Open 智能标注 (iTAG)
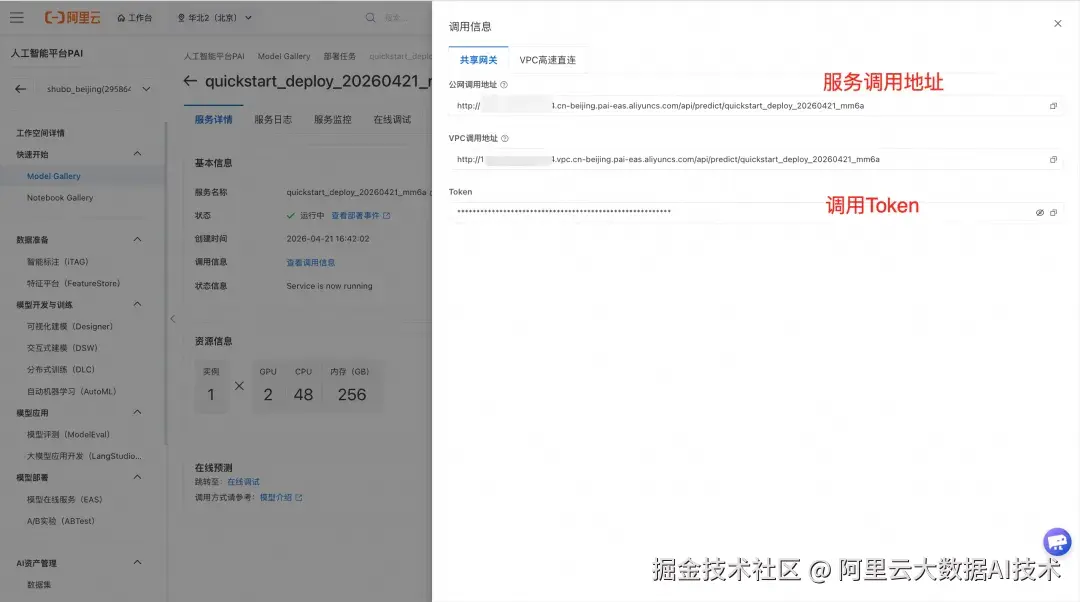The height and width of the screenshot is (602, 1080). pos(57,262)
